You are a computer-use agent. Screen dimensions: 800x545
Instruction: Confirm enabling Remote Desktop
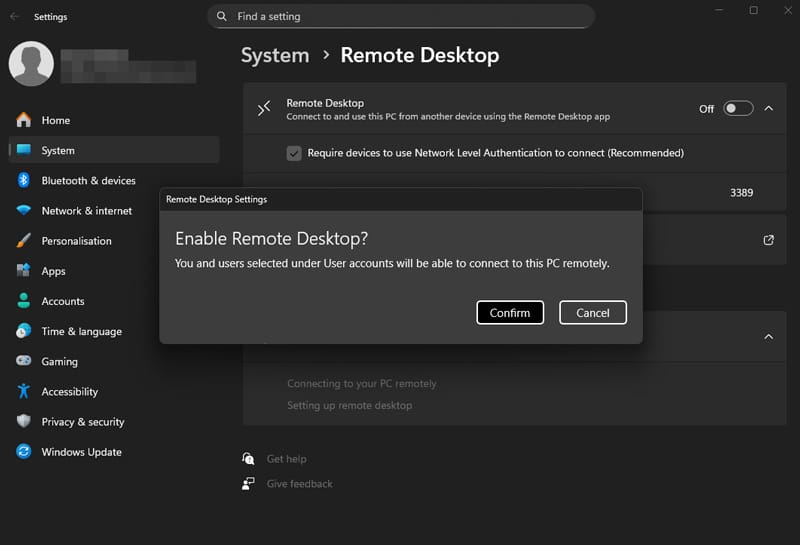(x=510, y=313)
